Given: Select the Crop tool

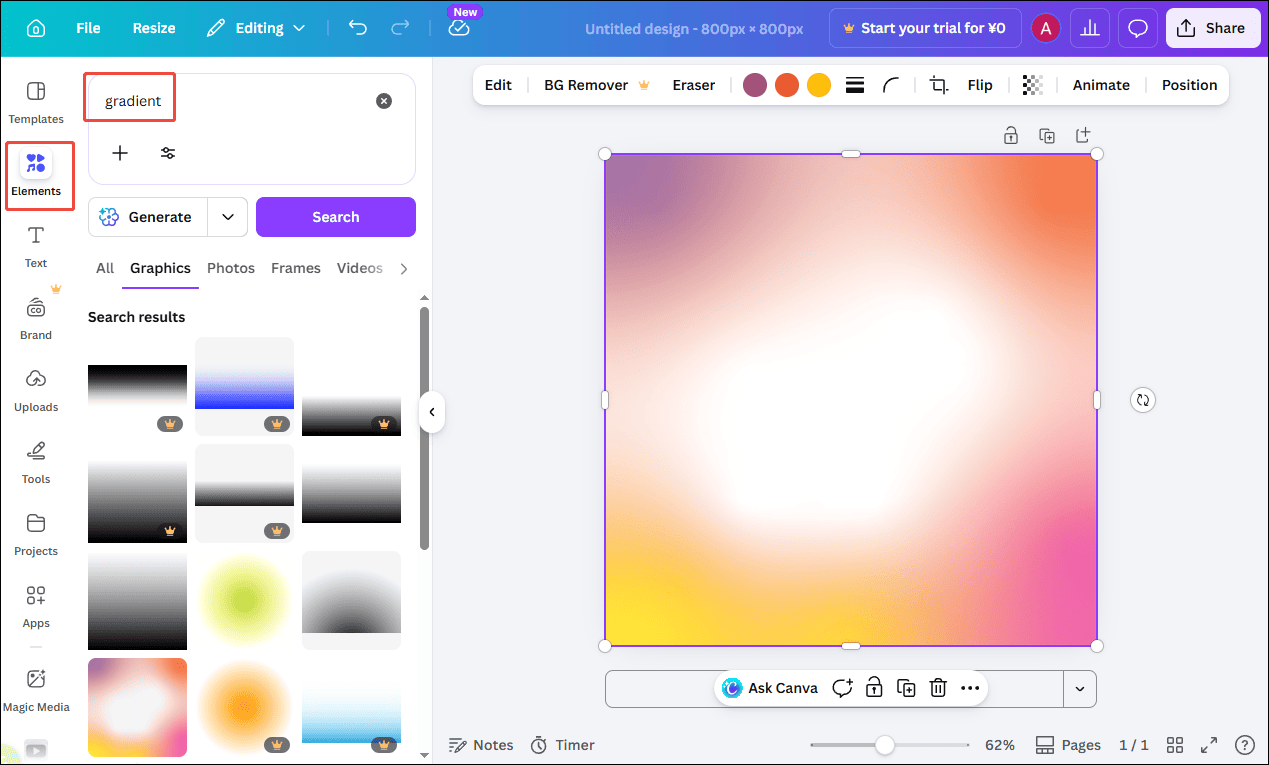Looking at the screenshot, I should point(937,85).
